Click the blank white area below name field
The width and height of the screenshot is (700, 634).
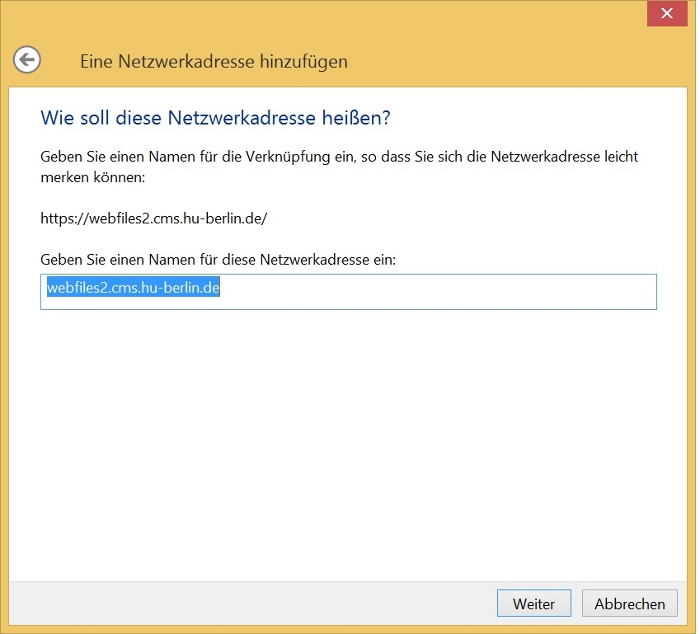348,440
